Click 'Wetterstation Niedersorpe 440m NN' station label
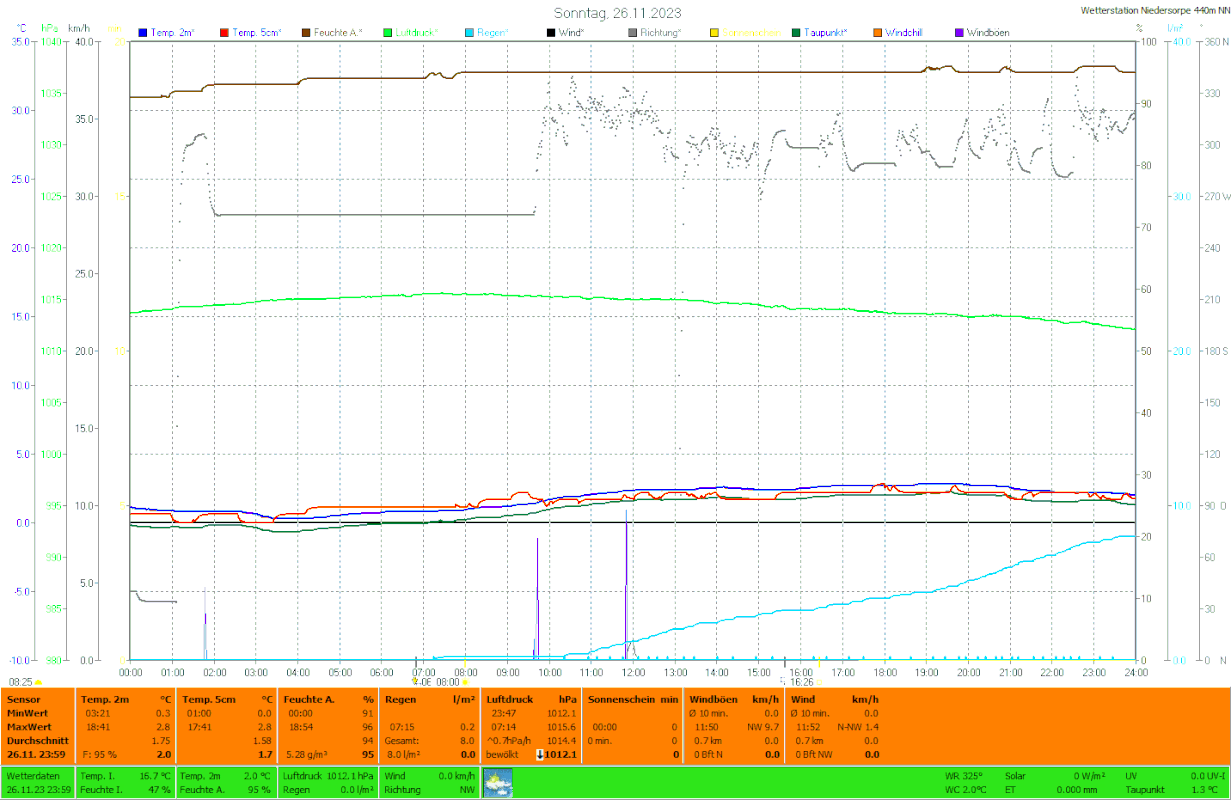The height and width of the screenshot is (800, 1231). (x=1155, y=11)
